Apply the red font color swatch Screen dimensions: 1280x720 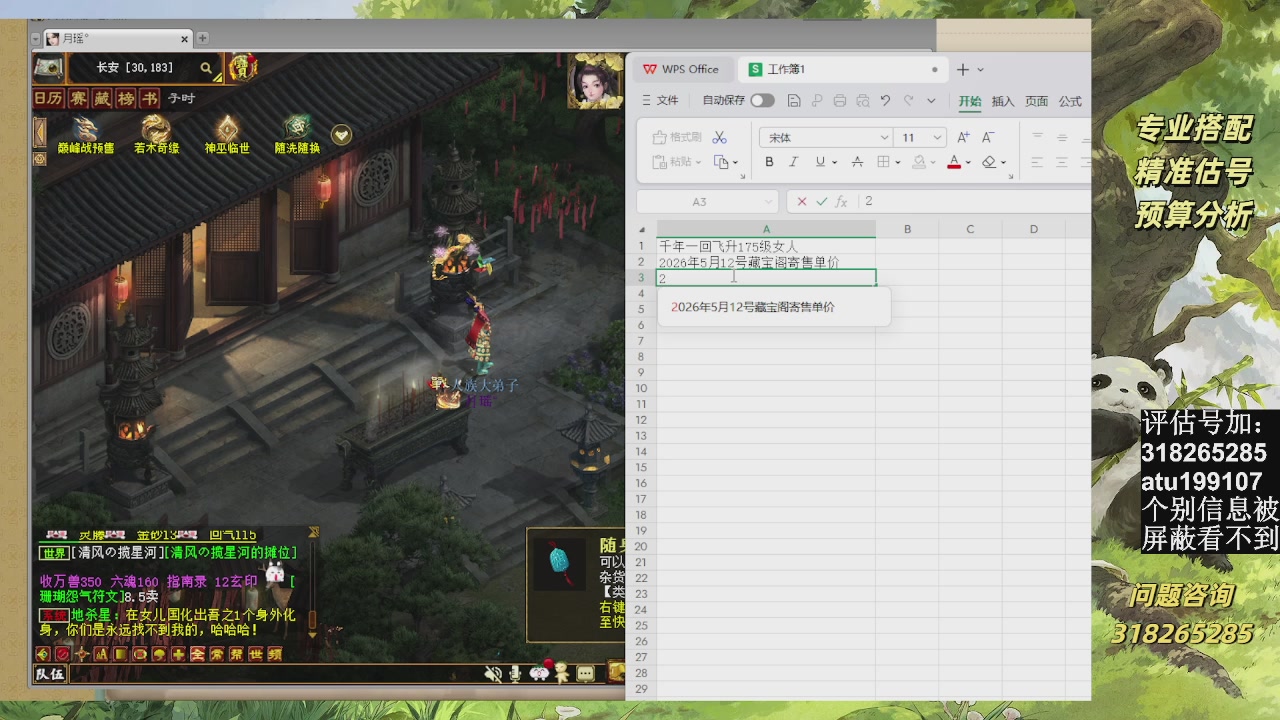click(x=954, y=162)
